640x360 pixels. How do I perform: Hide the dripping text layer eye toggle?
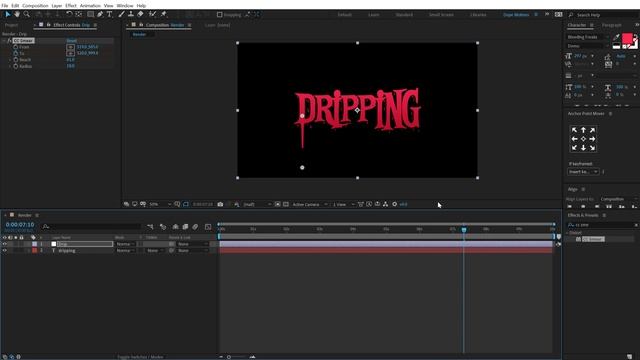click(4, 251)
